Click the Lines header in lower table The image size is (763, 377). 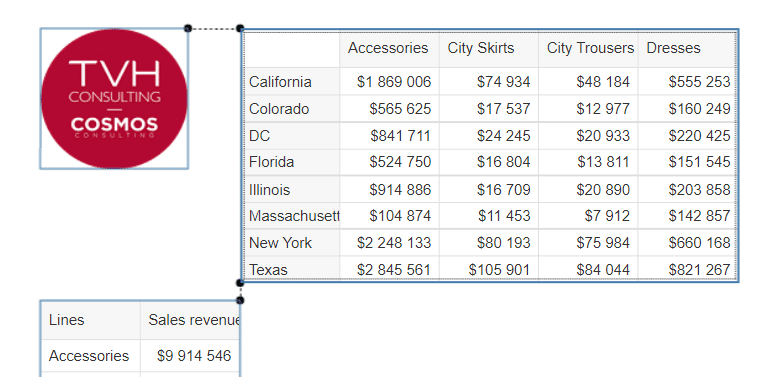[91, 320]
